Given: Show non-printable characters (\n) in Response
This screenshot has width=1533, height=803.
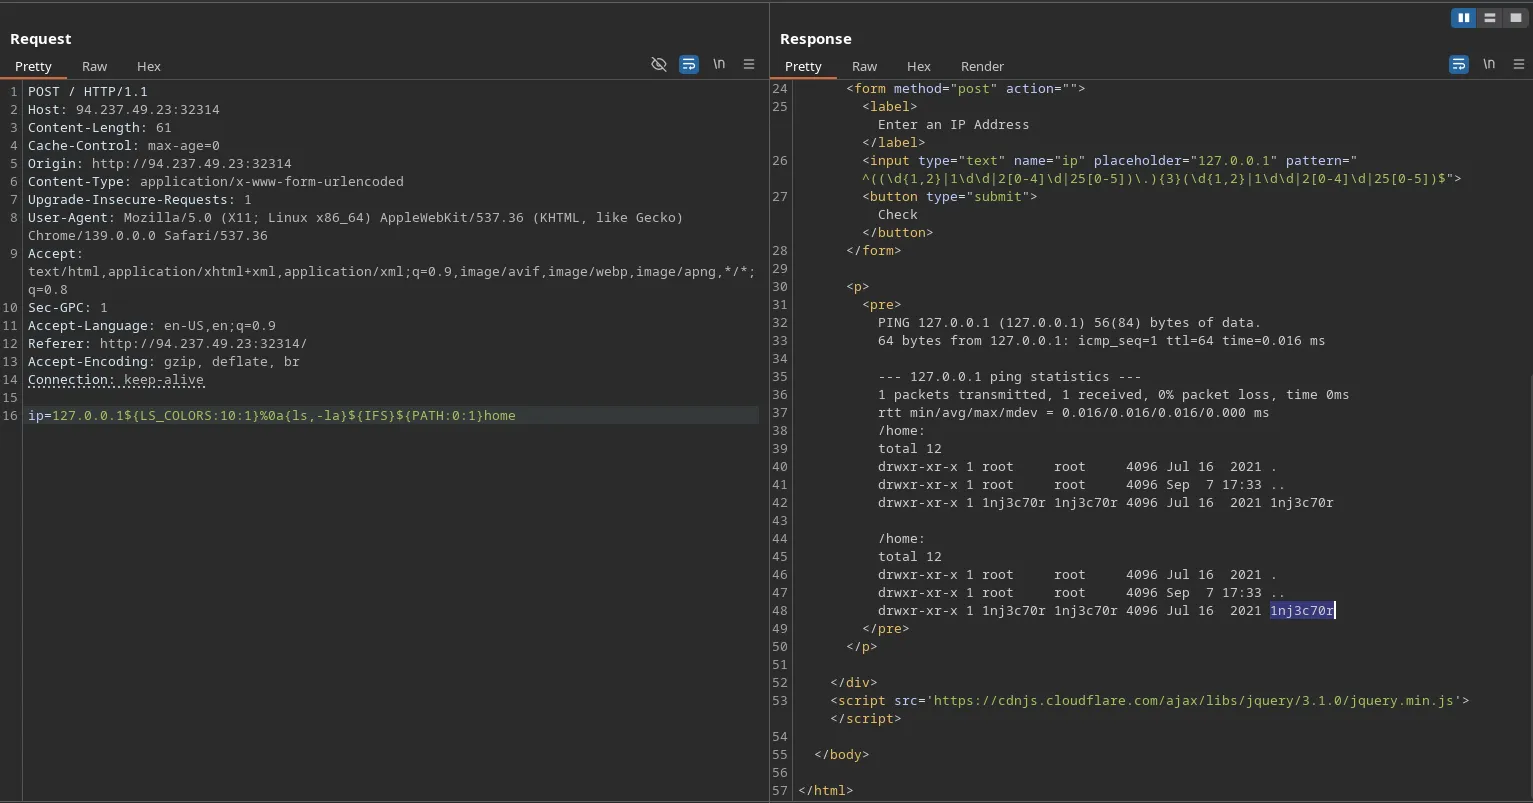Looking at the screenshot, I should tap(1489, 64).
